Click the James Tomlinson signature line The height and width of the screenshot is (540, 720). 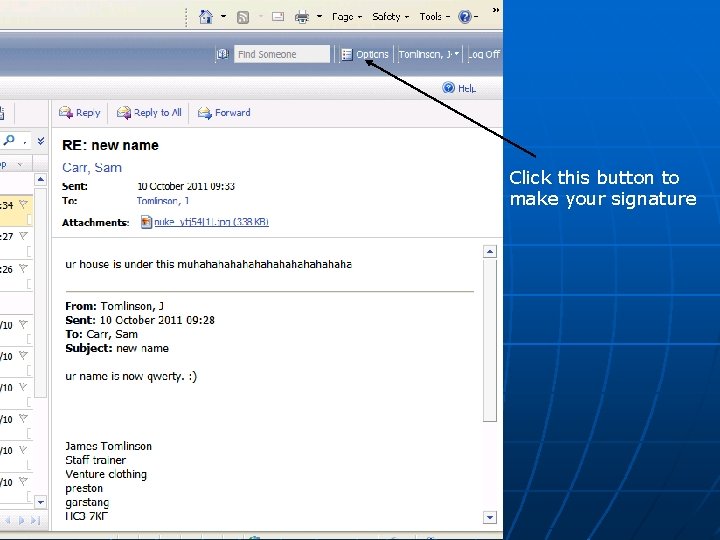(x=108, y=446)
